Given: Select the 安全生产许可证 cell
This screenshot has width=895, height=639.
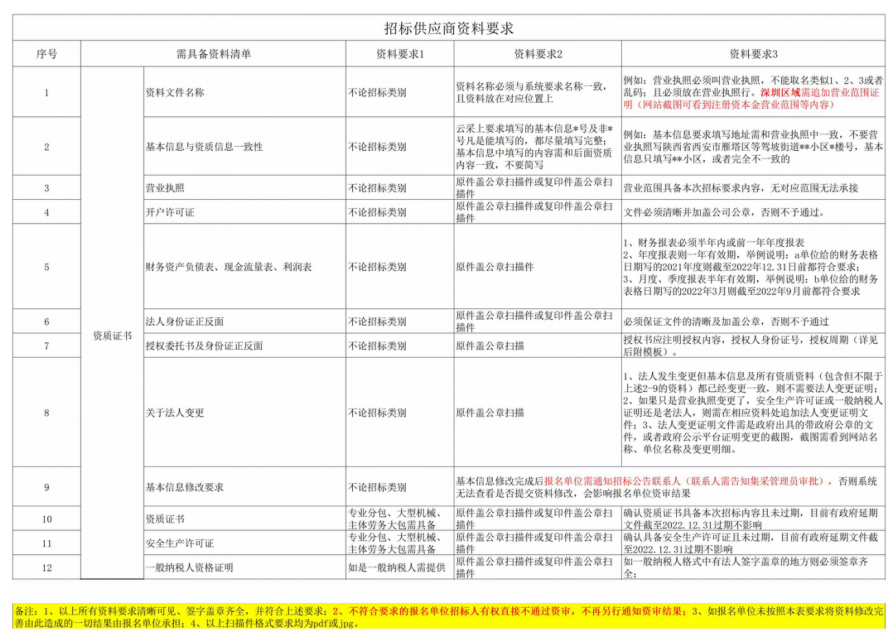Looking at the screenshot, I should click(x=245, y=543).
